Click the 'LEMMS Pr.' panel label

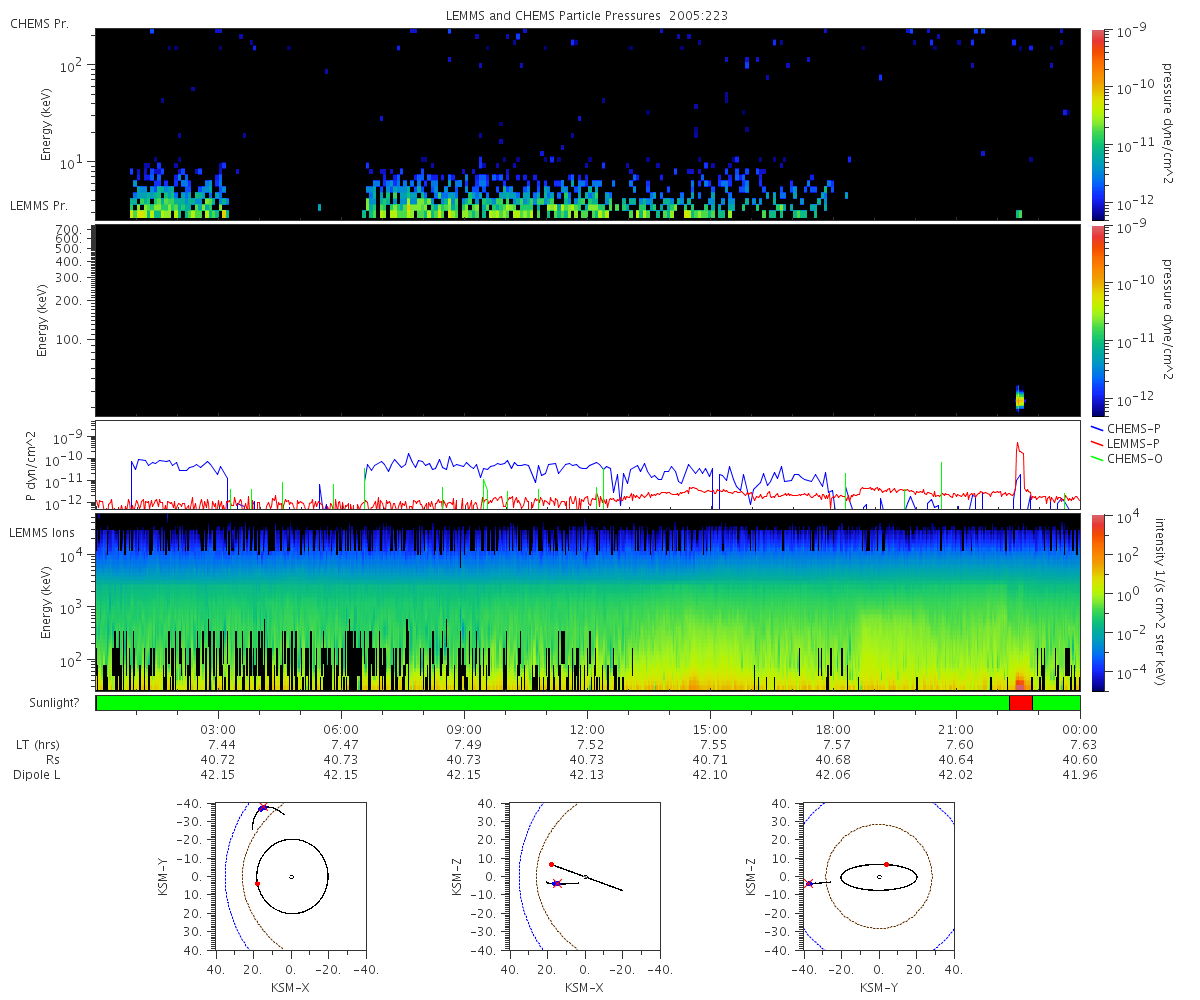pos(39,206)
